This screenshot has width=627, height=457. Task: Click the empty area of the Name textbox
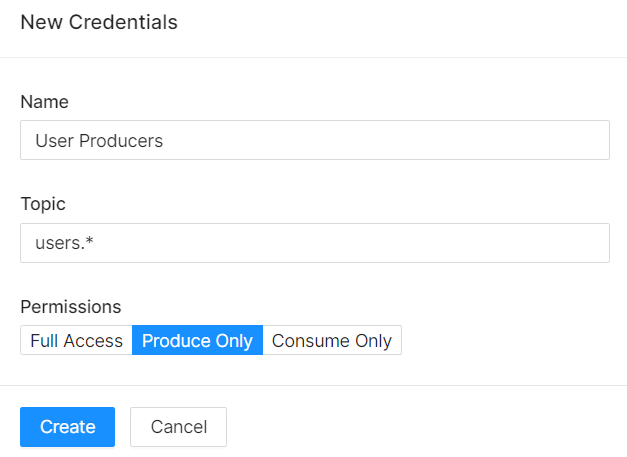pyautogui.click(x=384, y=140)
